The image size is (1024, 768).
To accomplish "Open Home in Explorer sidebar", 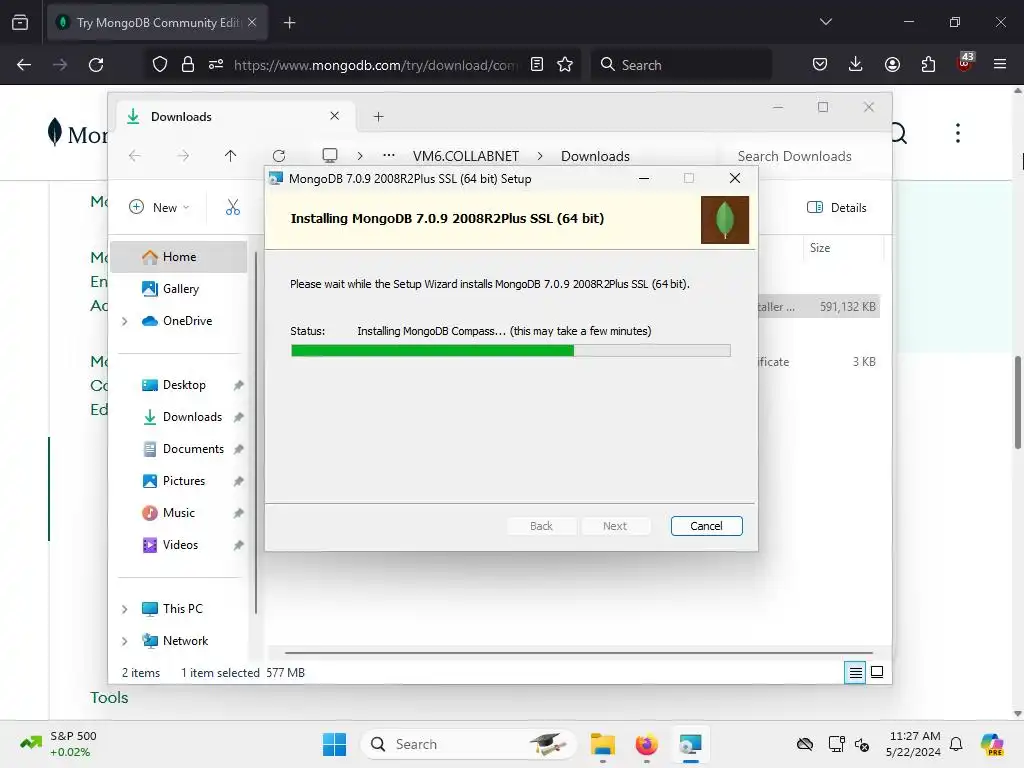I will (x=179, y=257).
